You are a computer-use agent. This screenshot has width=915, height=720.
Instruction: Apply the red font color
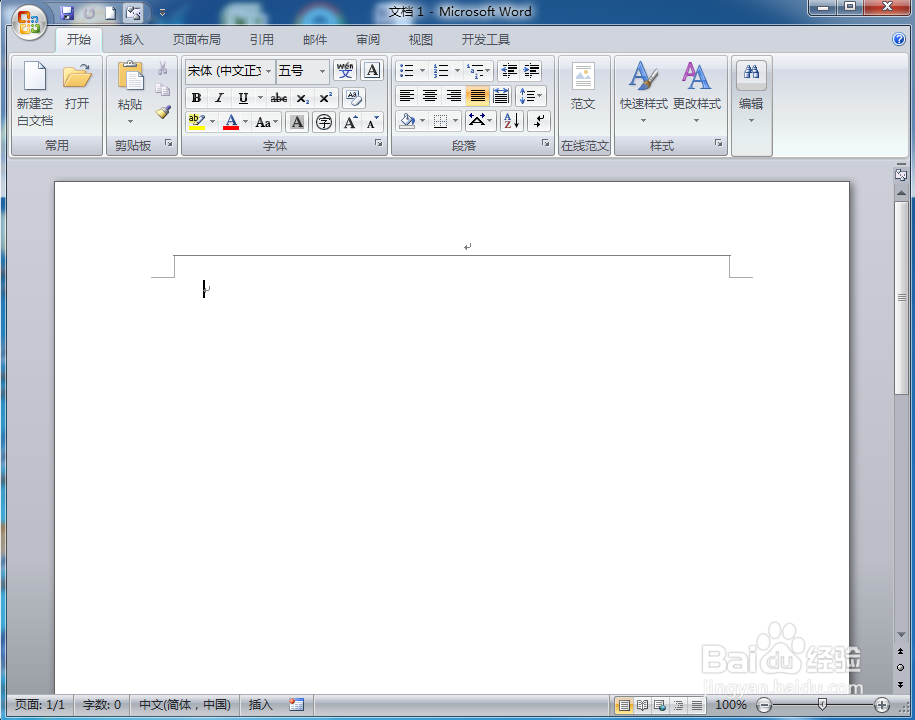231,122
